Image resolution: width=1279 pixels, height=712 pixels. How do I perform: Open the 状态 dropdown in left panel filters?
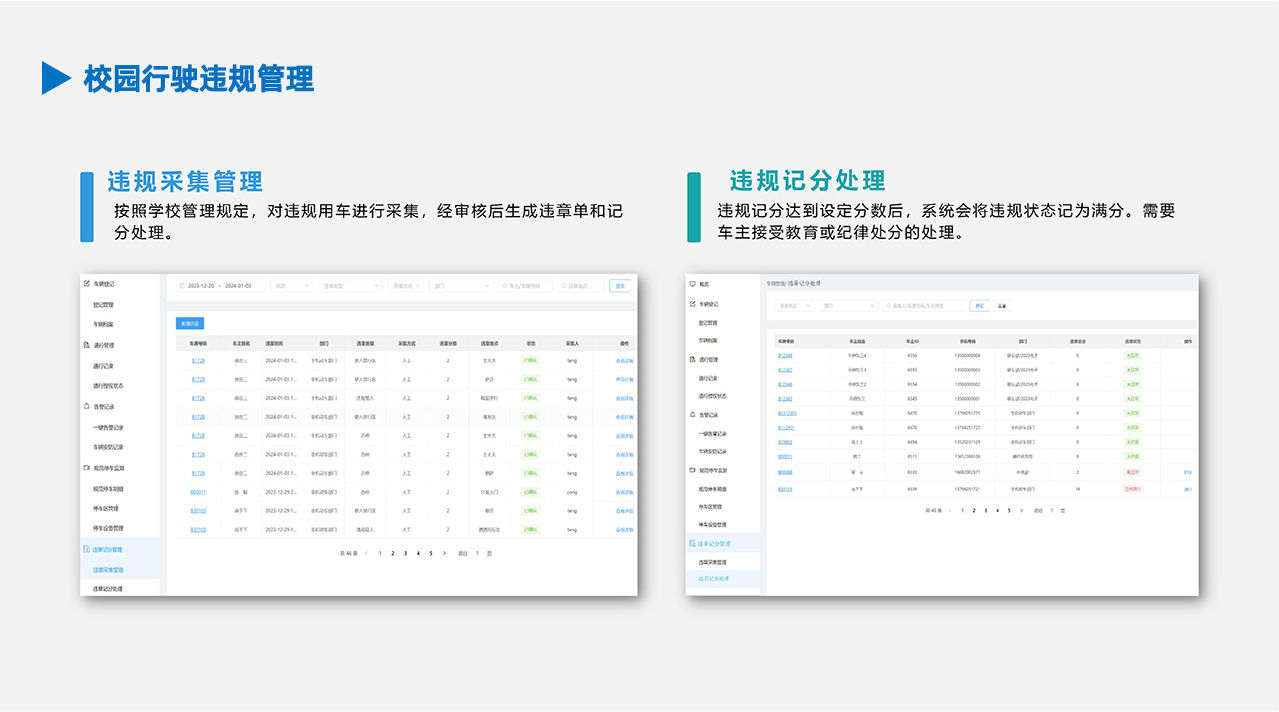tap(291, 286)
